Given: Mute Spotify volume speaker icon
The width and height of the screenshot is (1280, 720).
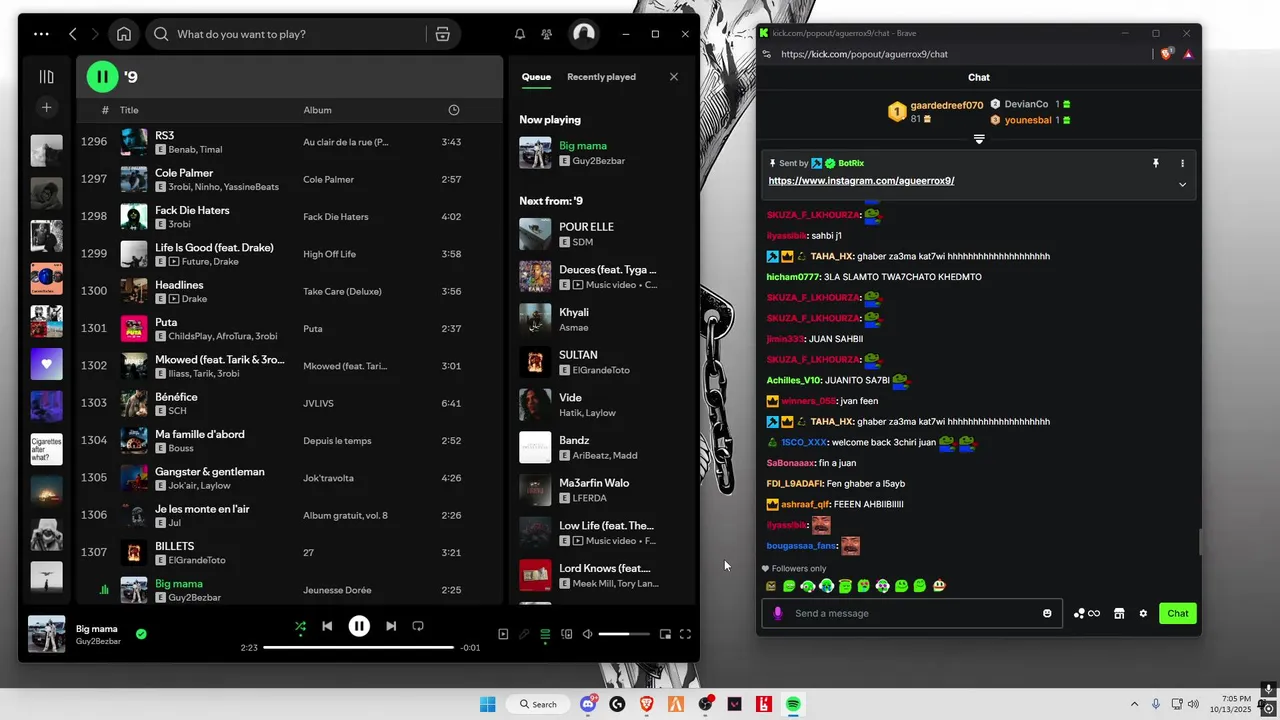Looking at the screenshot, I should [588, 634].
